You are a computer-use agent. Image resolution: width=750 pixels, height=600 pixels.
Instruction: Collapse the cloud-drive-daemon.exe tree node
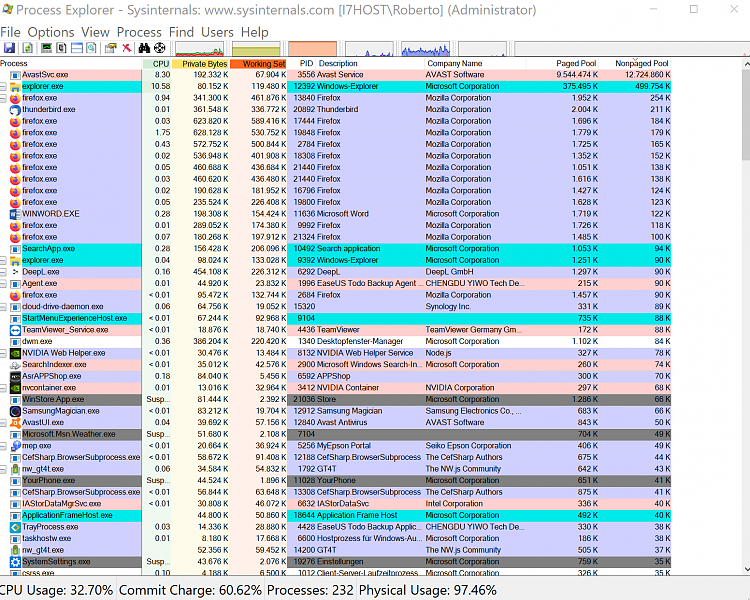pyautogui.click(x=3, y=307)
